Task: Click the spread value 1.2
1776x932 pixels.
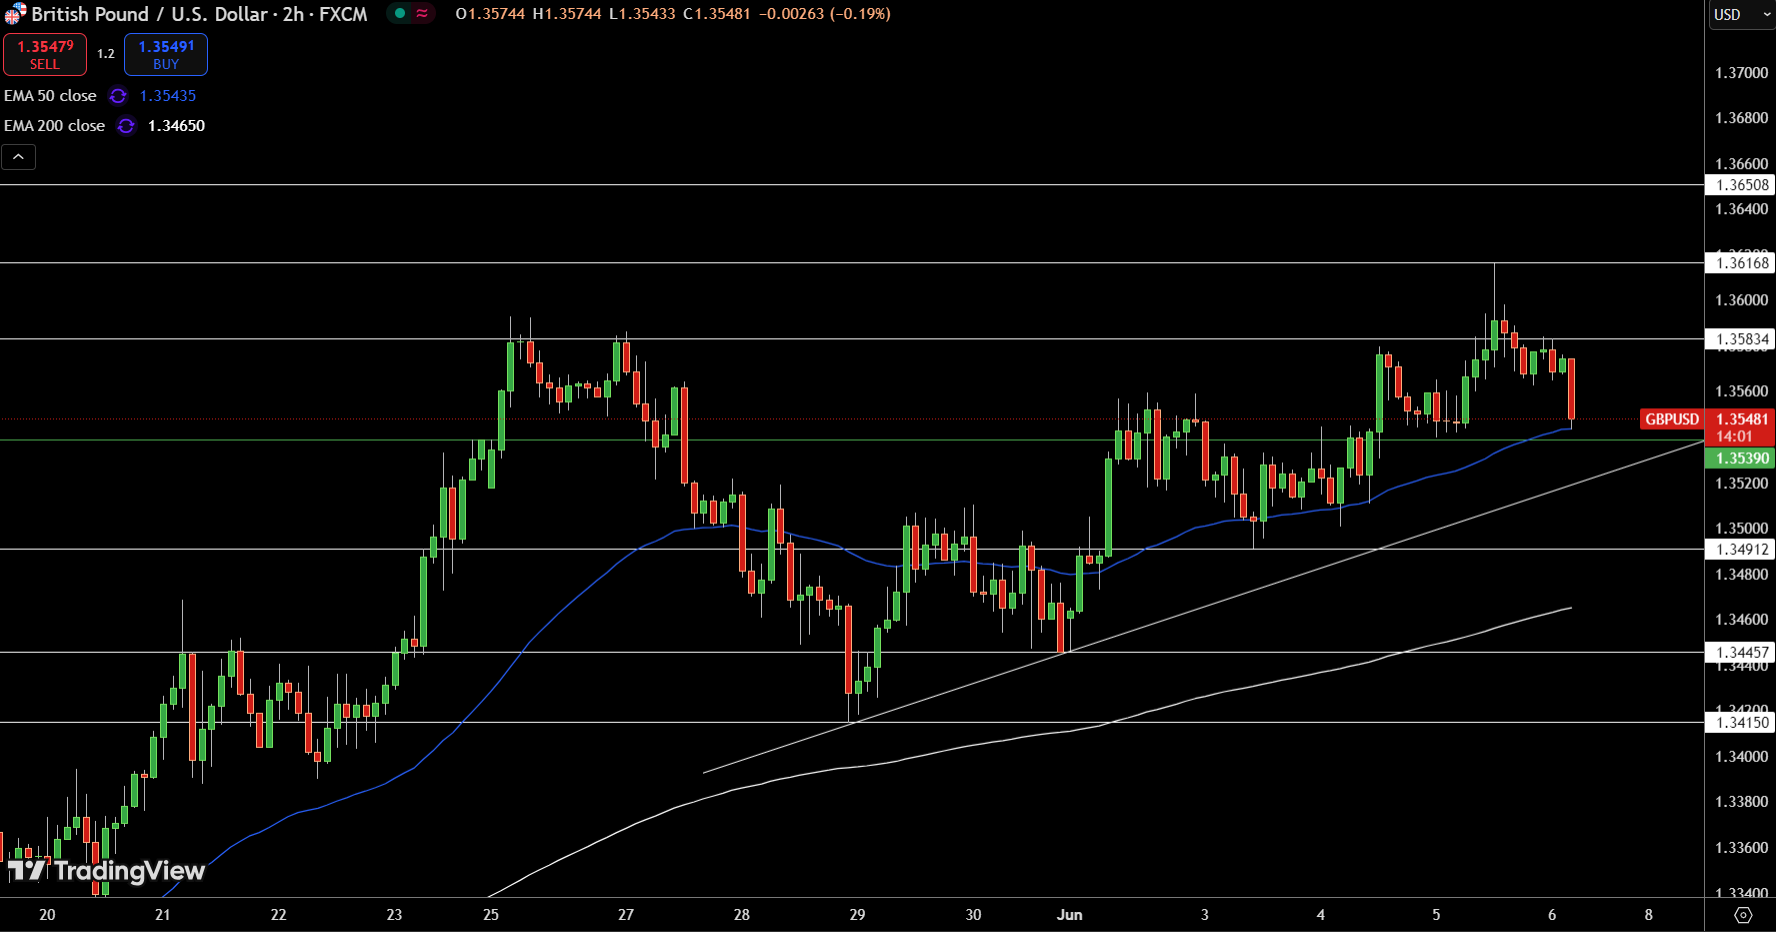Action: click(x=106, y=54)
